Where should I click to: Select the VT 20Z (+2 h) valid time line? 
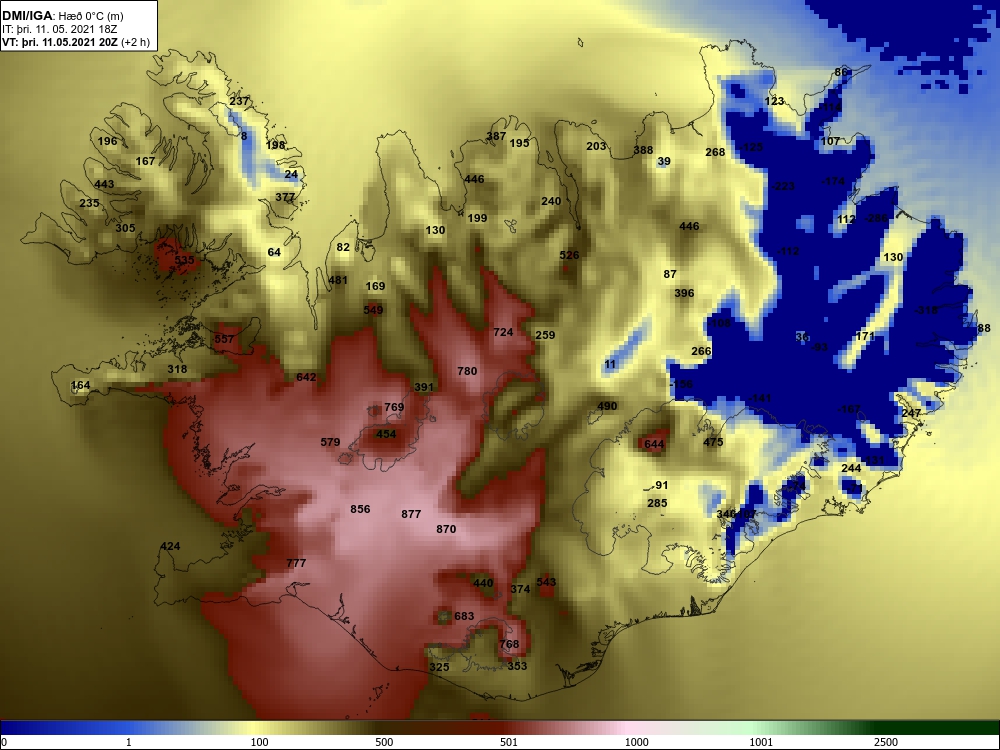[76, 42]
